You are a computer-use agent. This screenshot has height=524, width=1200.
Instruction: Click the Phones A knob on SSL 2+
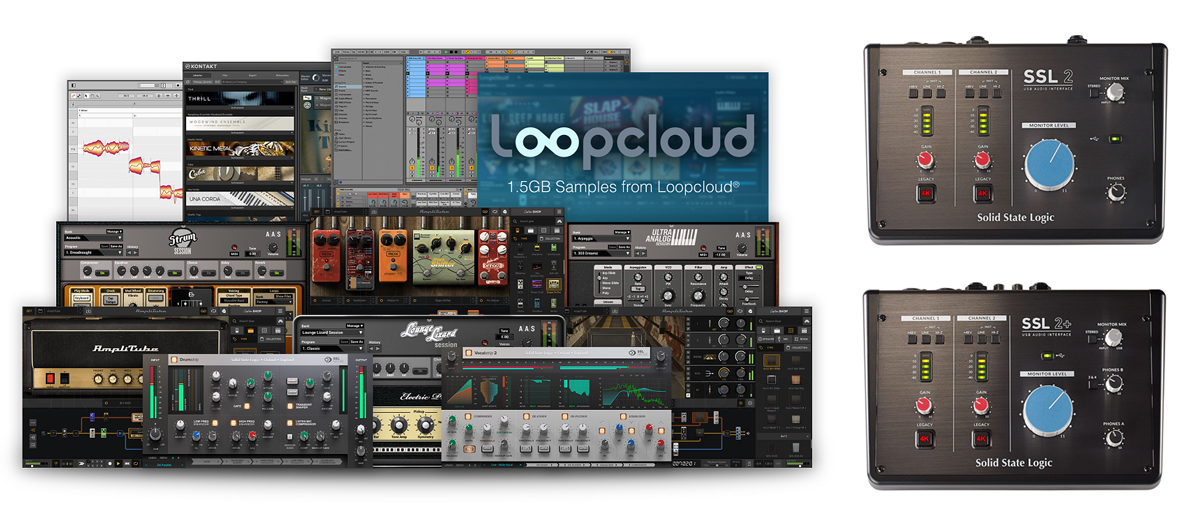coord(1116,437)
